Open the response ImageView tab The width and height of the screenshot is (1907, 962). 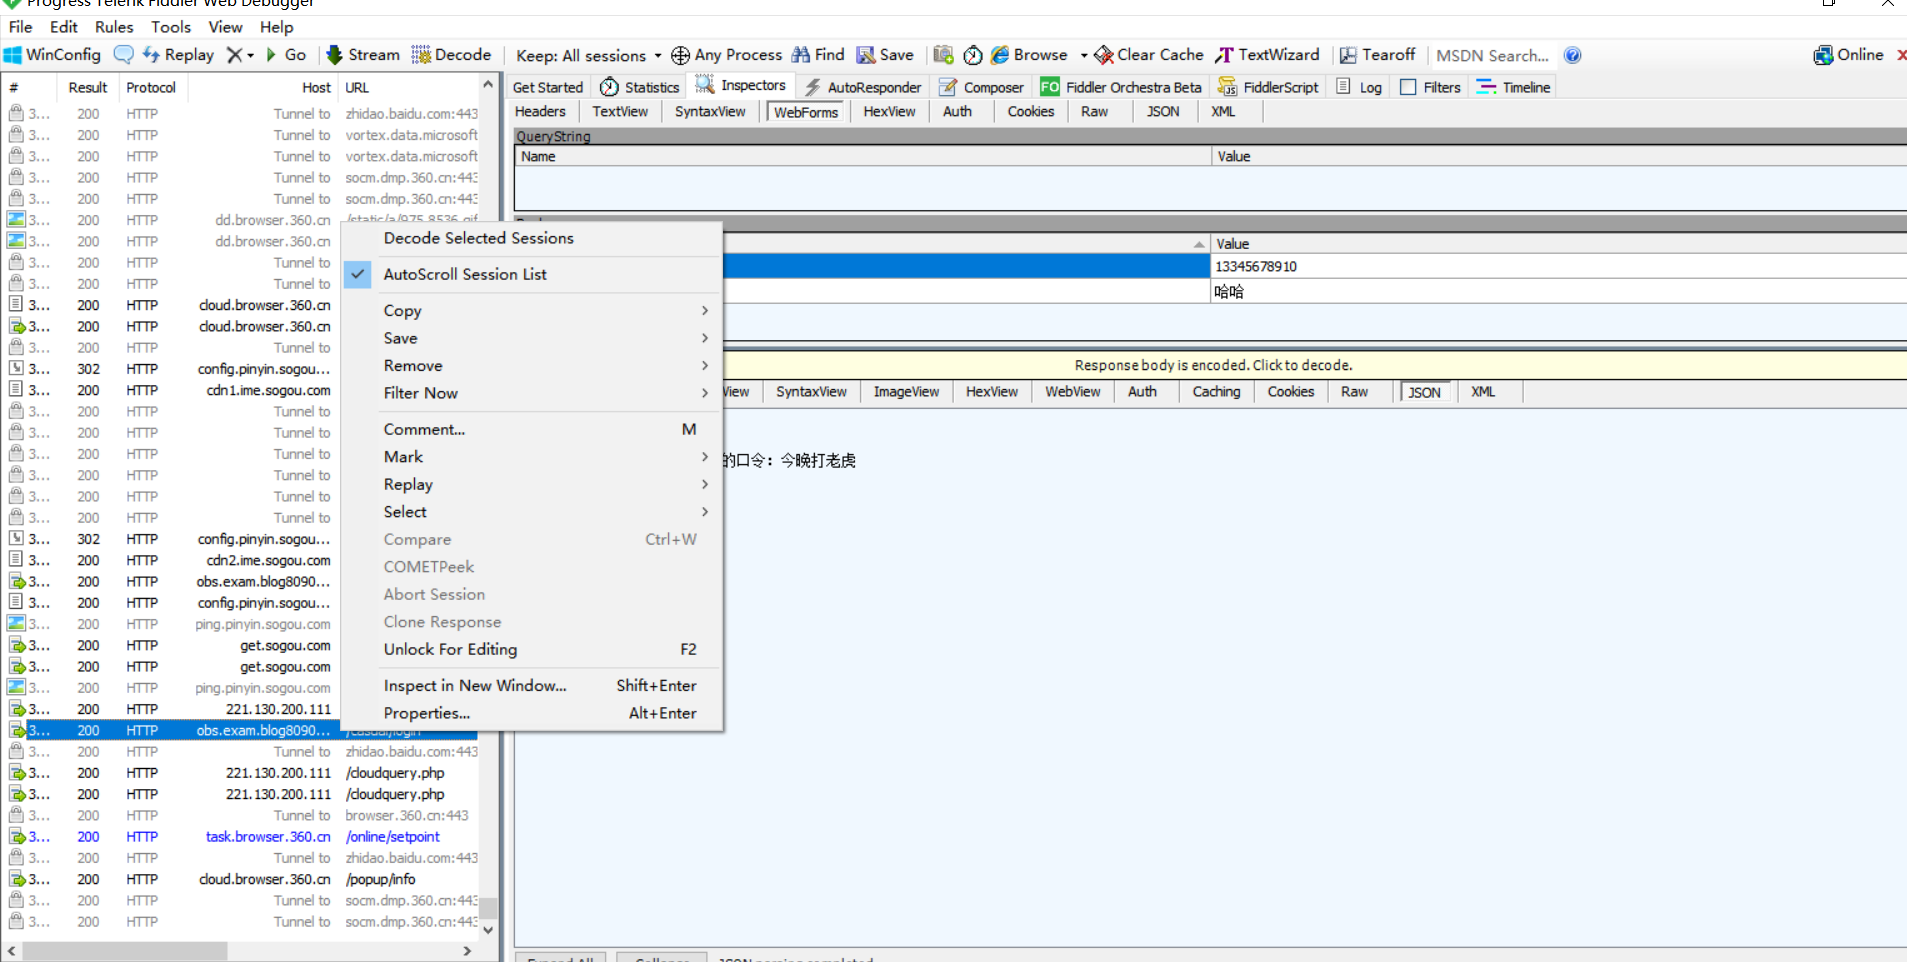pyautogui.click(x=906, y=392)
